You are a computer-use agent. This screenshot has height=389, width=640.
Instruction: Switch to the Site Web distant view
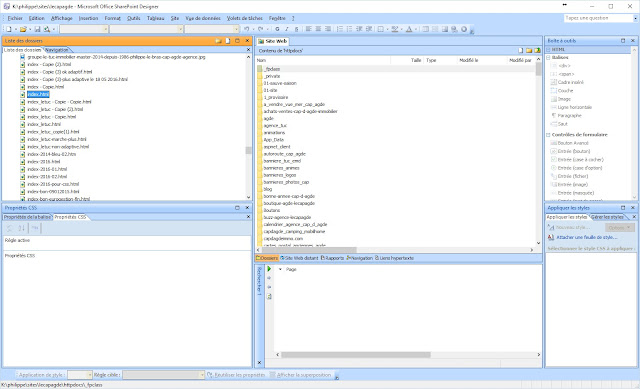(x=299, y=258)
